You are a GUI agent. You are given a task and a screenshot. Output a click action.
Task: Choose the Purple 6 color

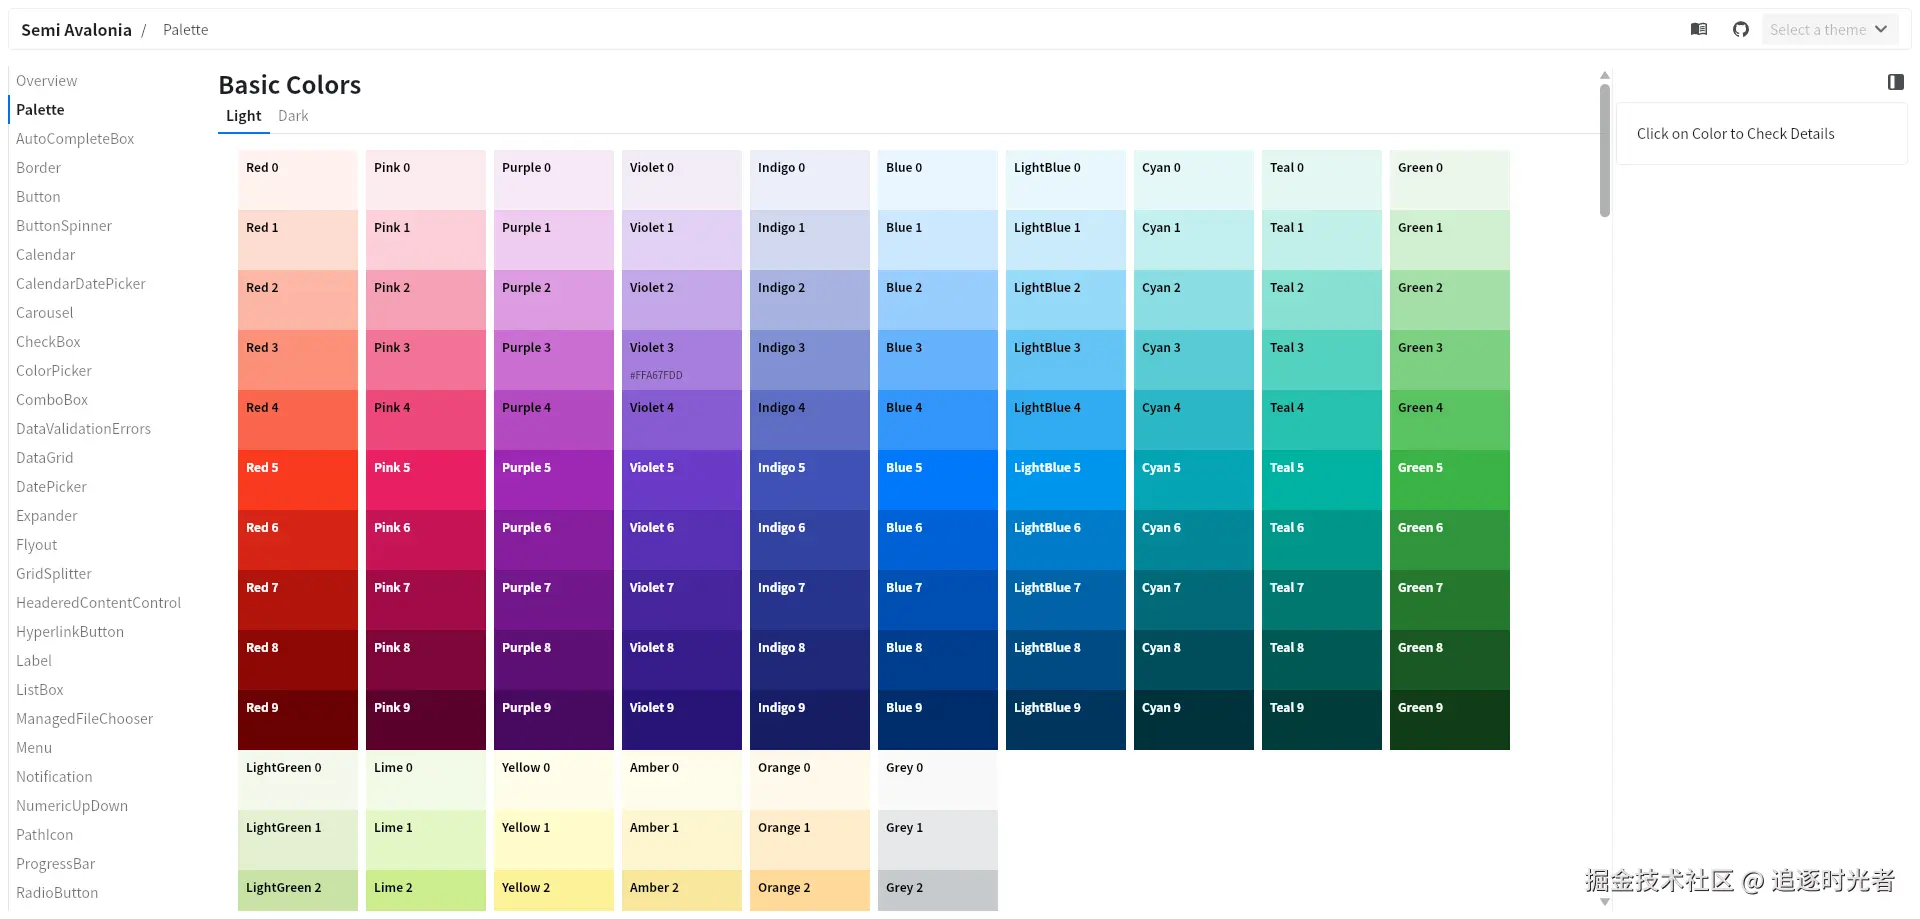click(x=554, y=540)
